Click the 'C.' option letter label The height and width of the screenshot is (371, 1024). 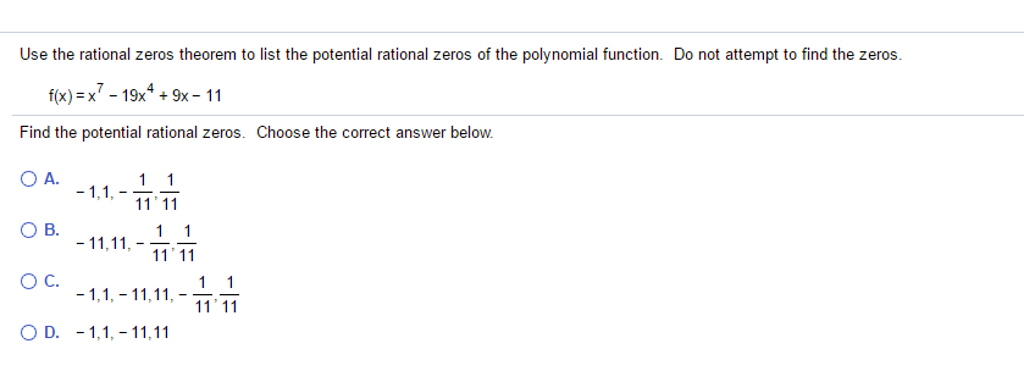52,282
